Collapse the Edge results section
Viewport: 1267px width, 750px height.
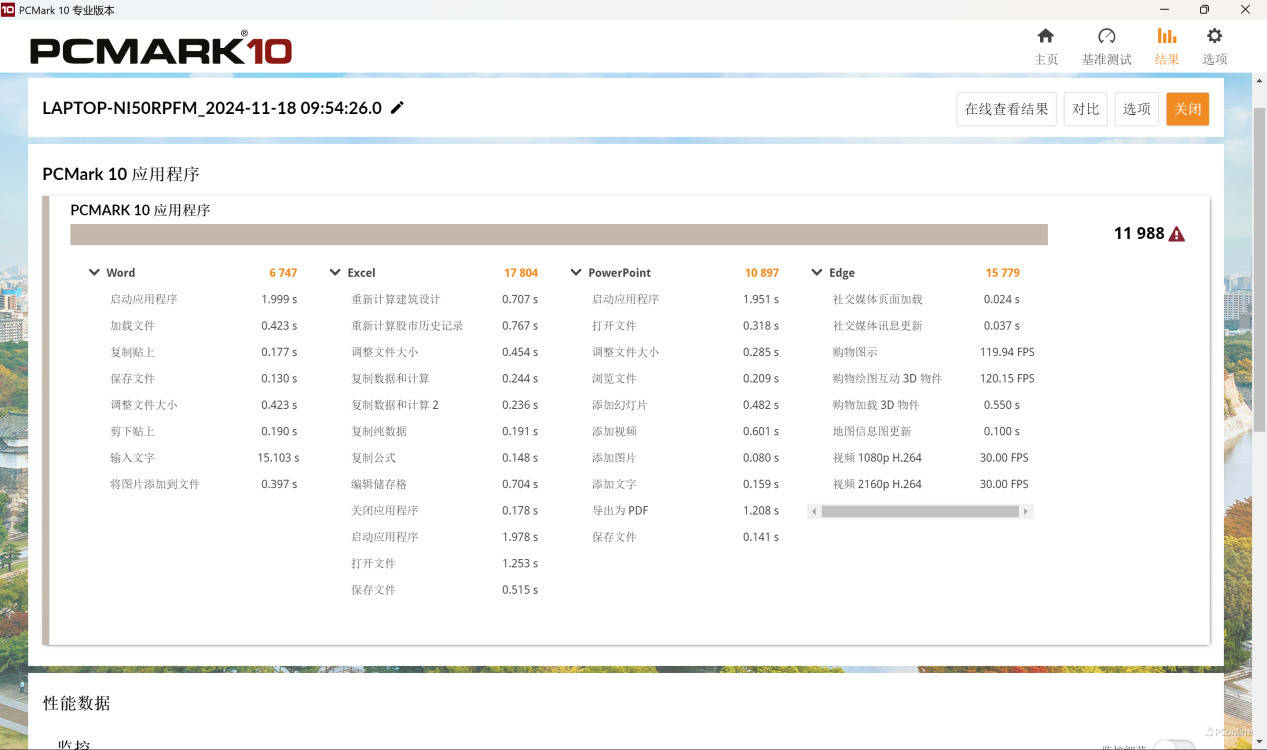coord(817,272)
